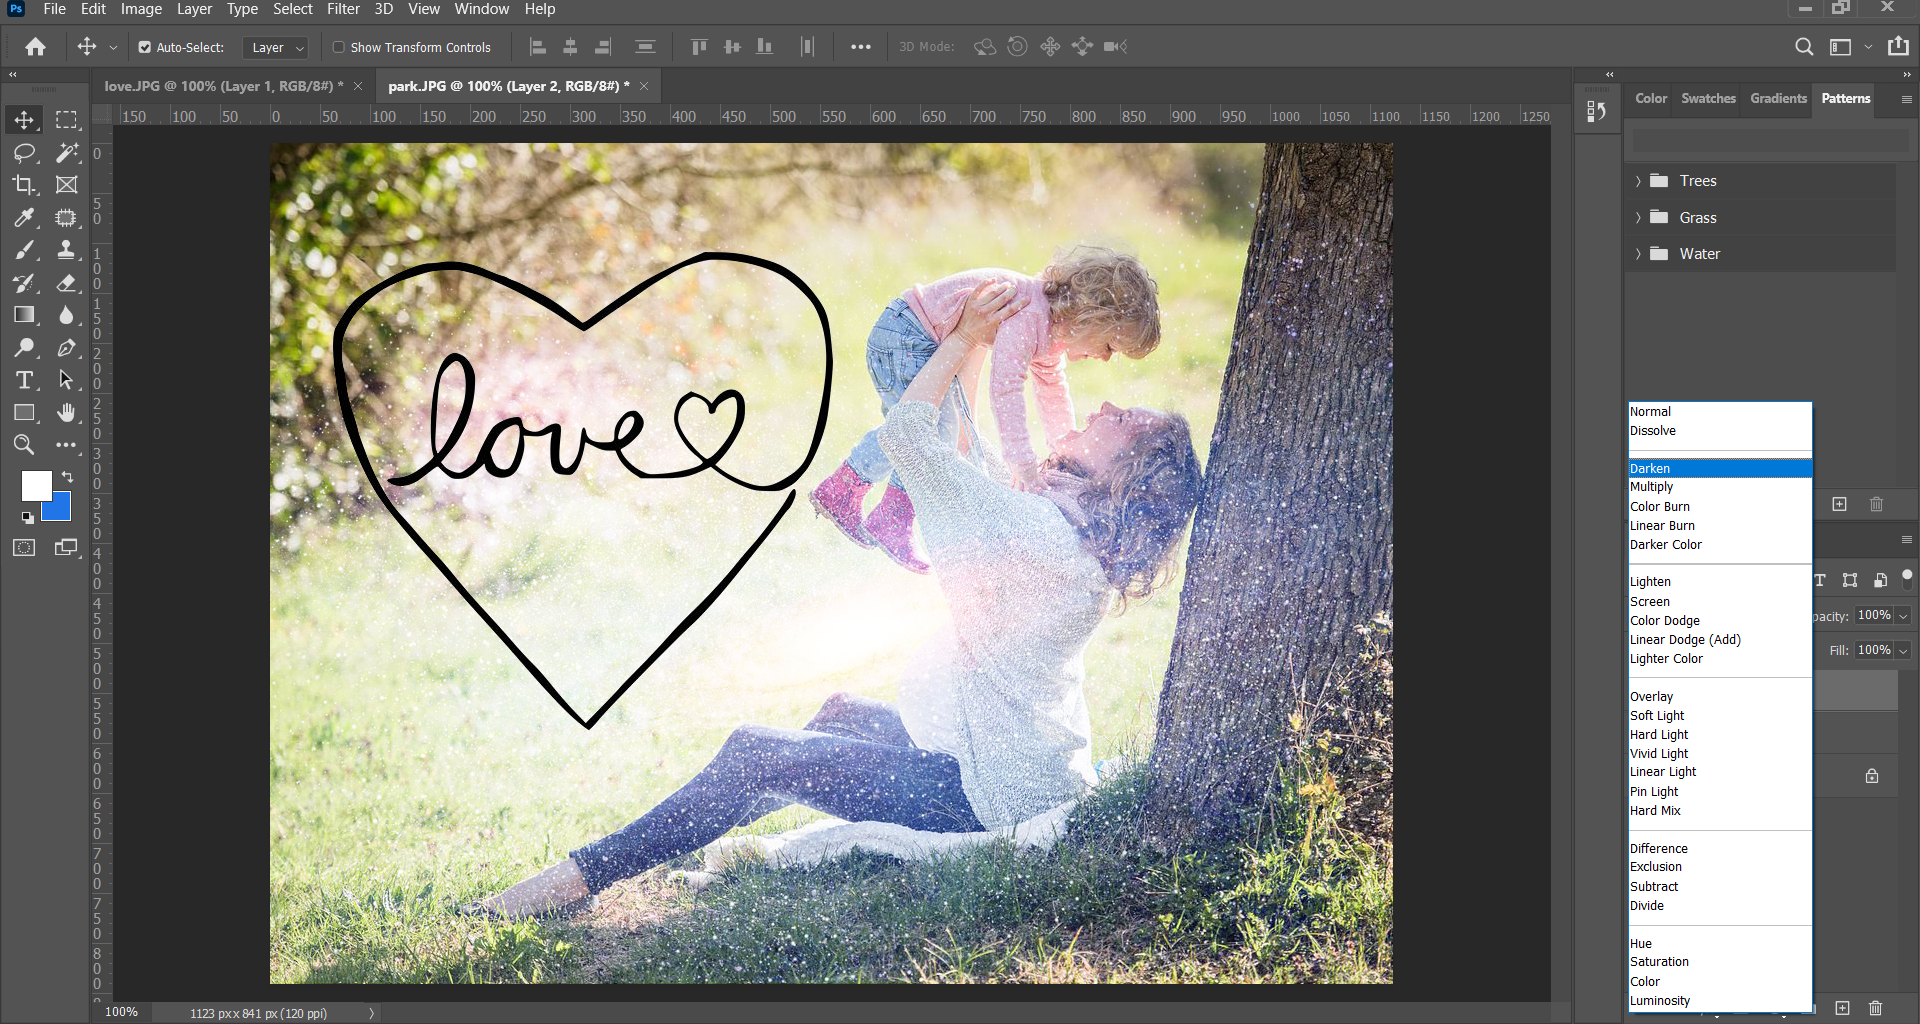This screenshot has width=1920, height=1024.
Task: Expand status bar info arrow
Action: pos(371,1013)
